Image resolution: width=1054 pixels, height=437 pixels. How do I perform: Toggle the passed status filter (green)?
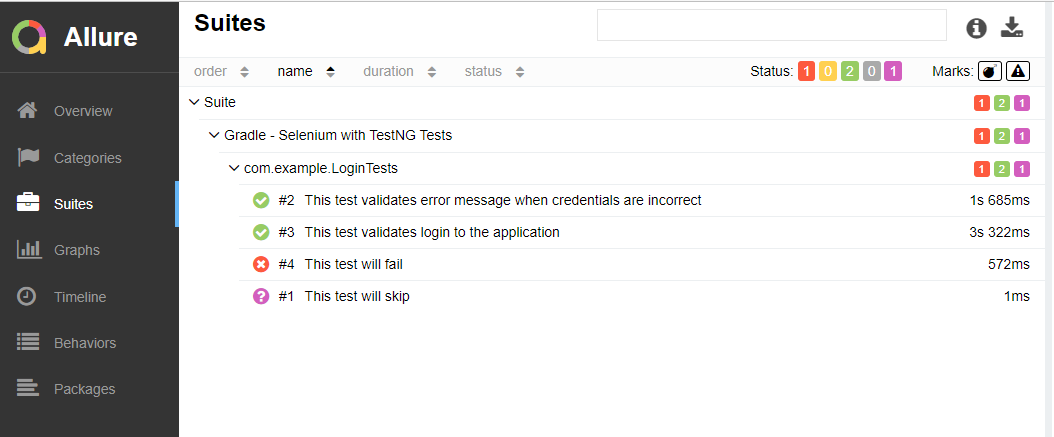click(x=850, y=71)
